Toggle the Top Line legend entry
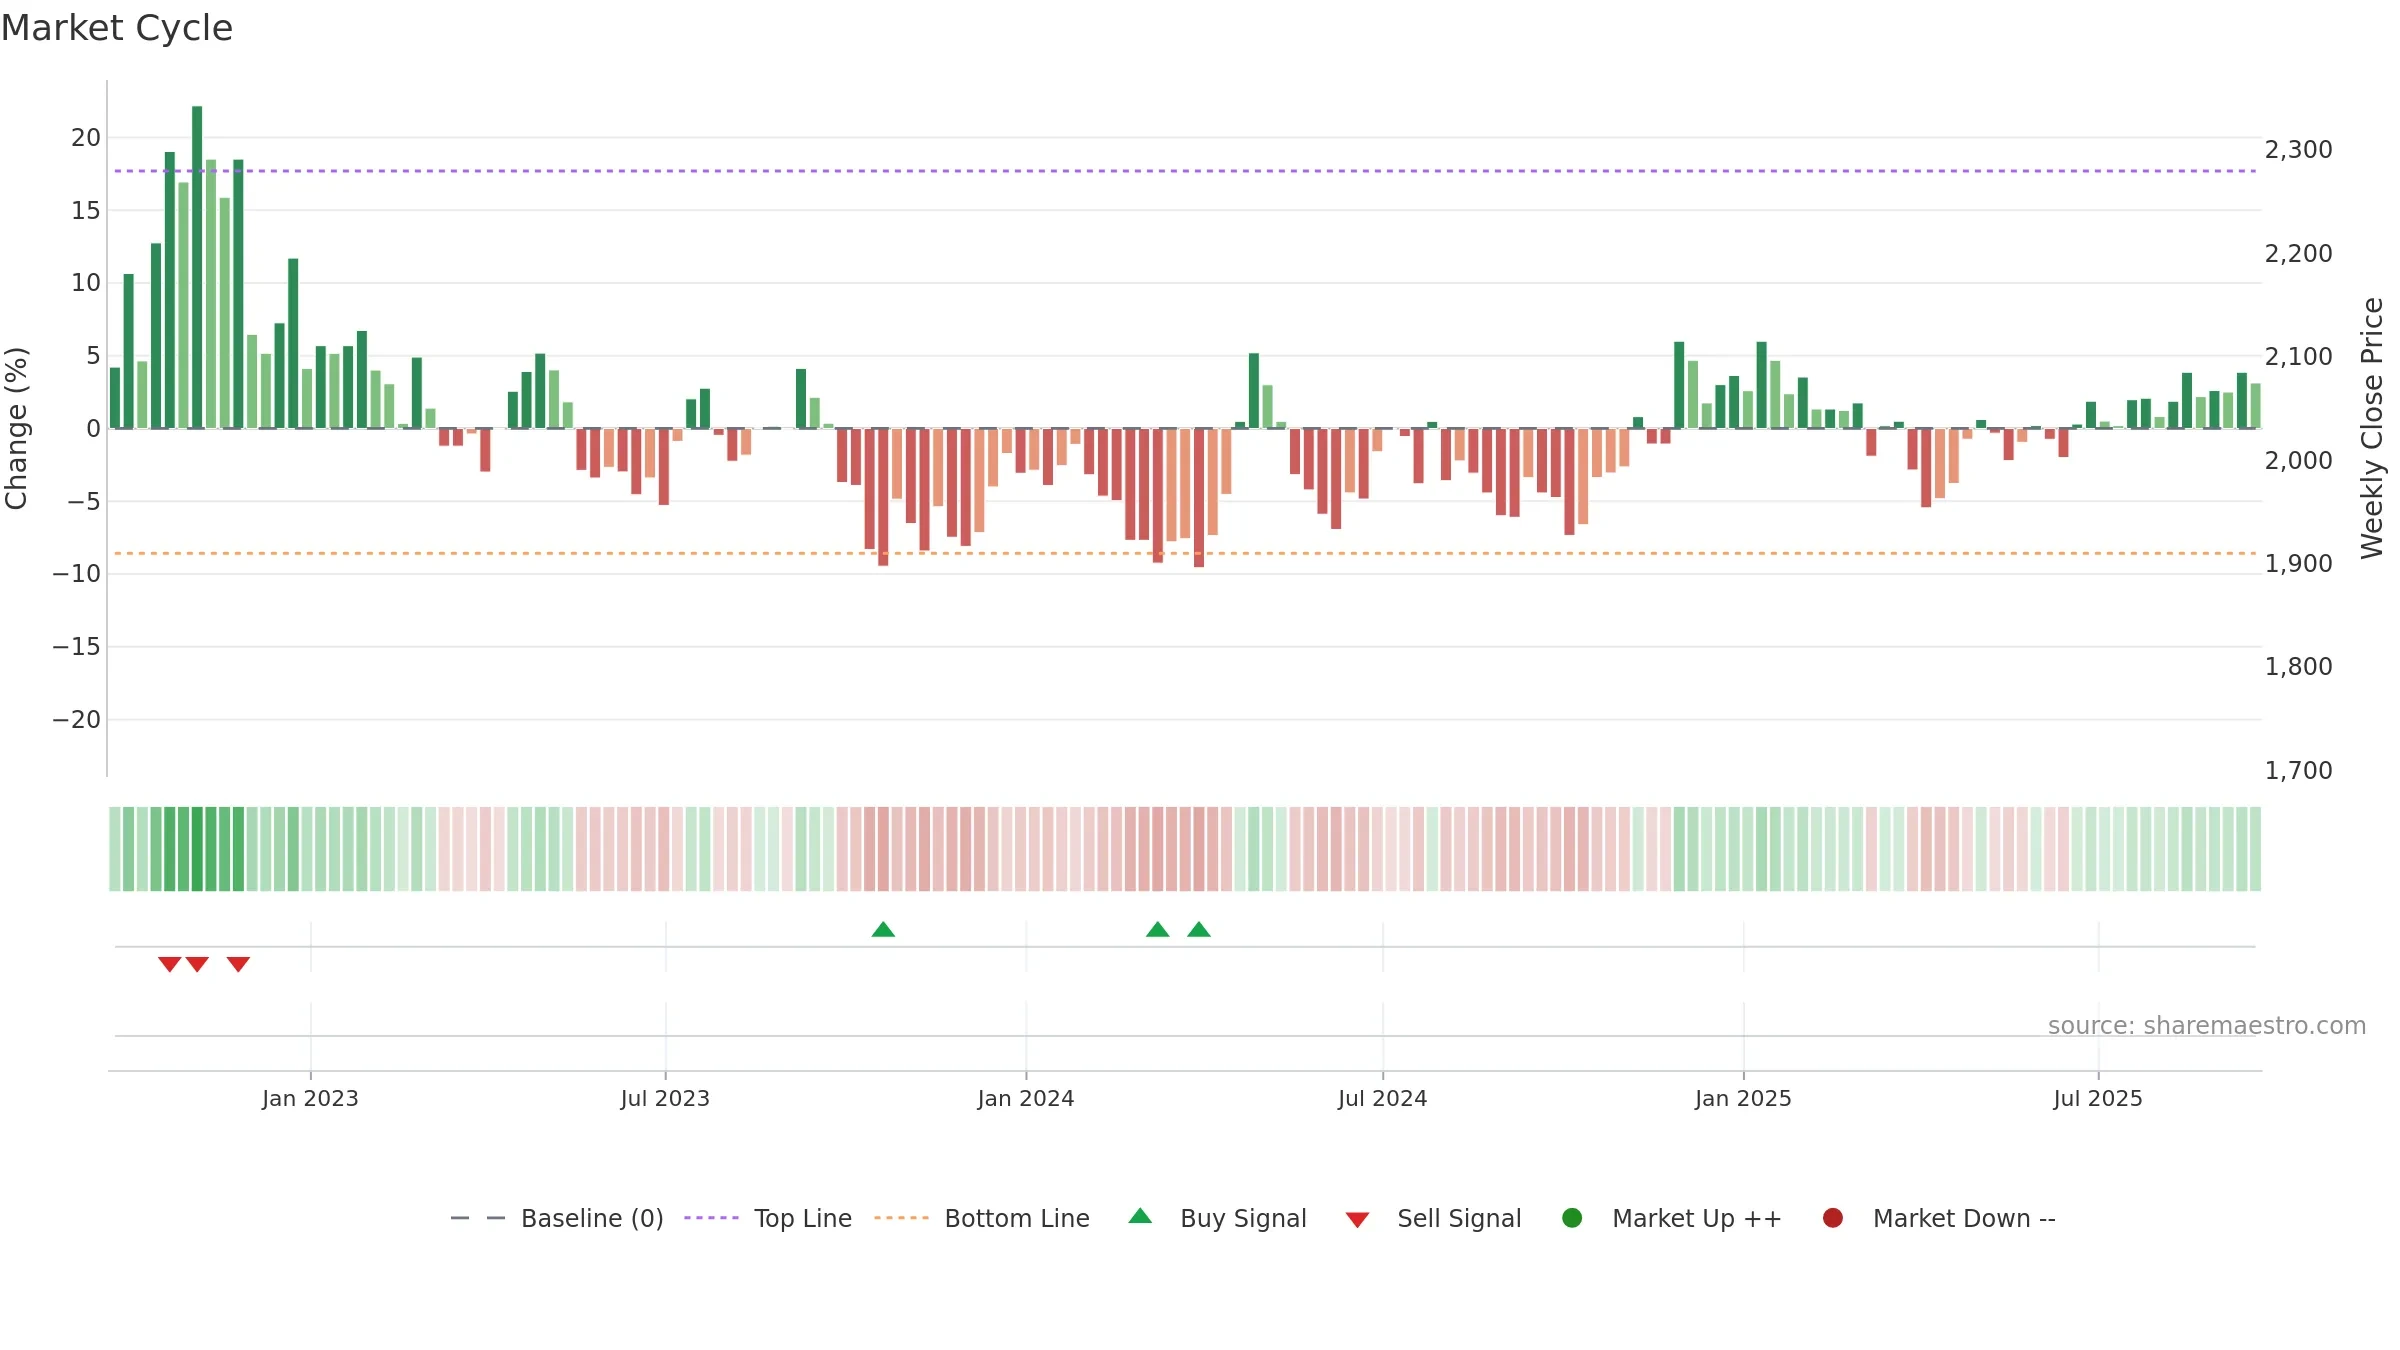The height and width of the screenshot is (1350, 2400). click(768, 1218)
